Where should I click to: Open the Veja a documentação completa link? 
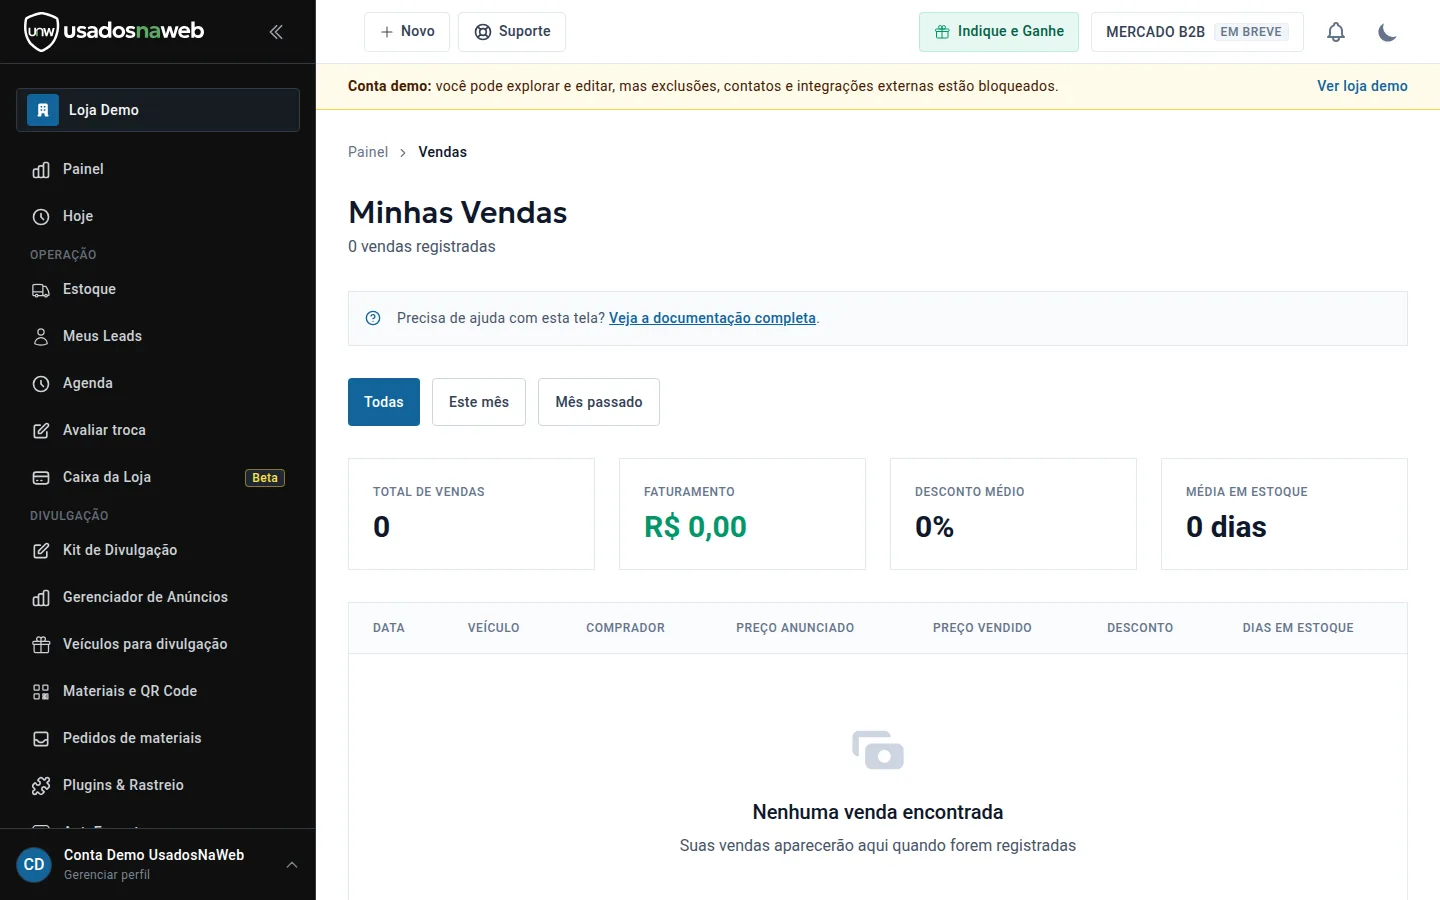[712, 318]
